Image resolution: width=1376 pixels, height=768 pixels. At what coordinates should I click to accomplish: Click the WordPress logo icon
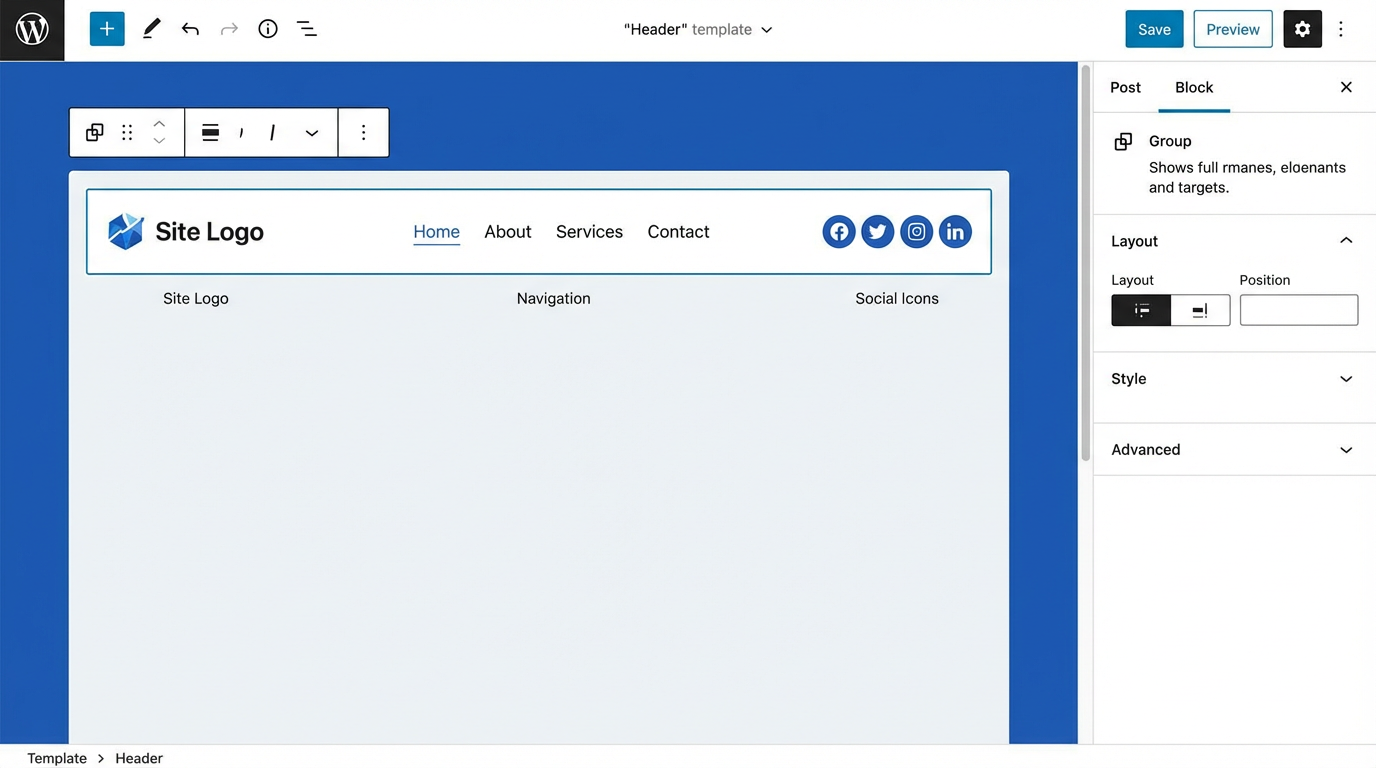(31, 29)
